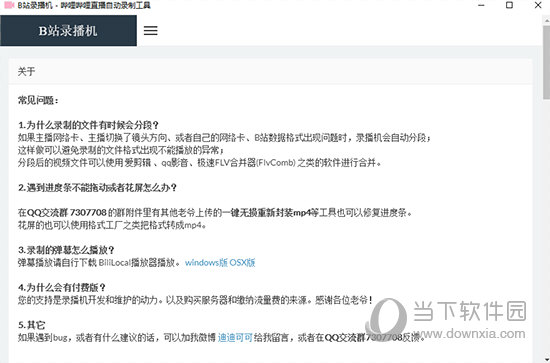The image size is (550, 363).
Task: Minimize the B站录播机 window
Action: pyautogui.click(x=482, y=5)
